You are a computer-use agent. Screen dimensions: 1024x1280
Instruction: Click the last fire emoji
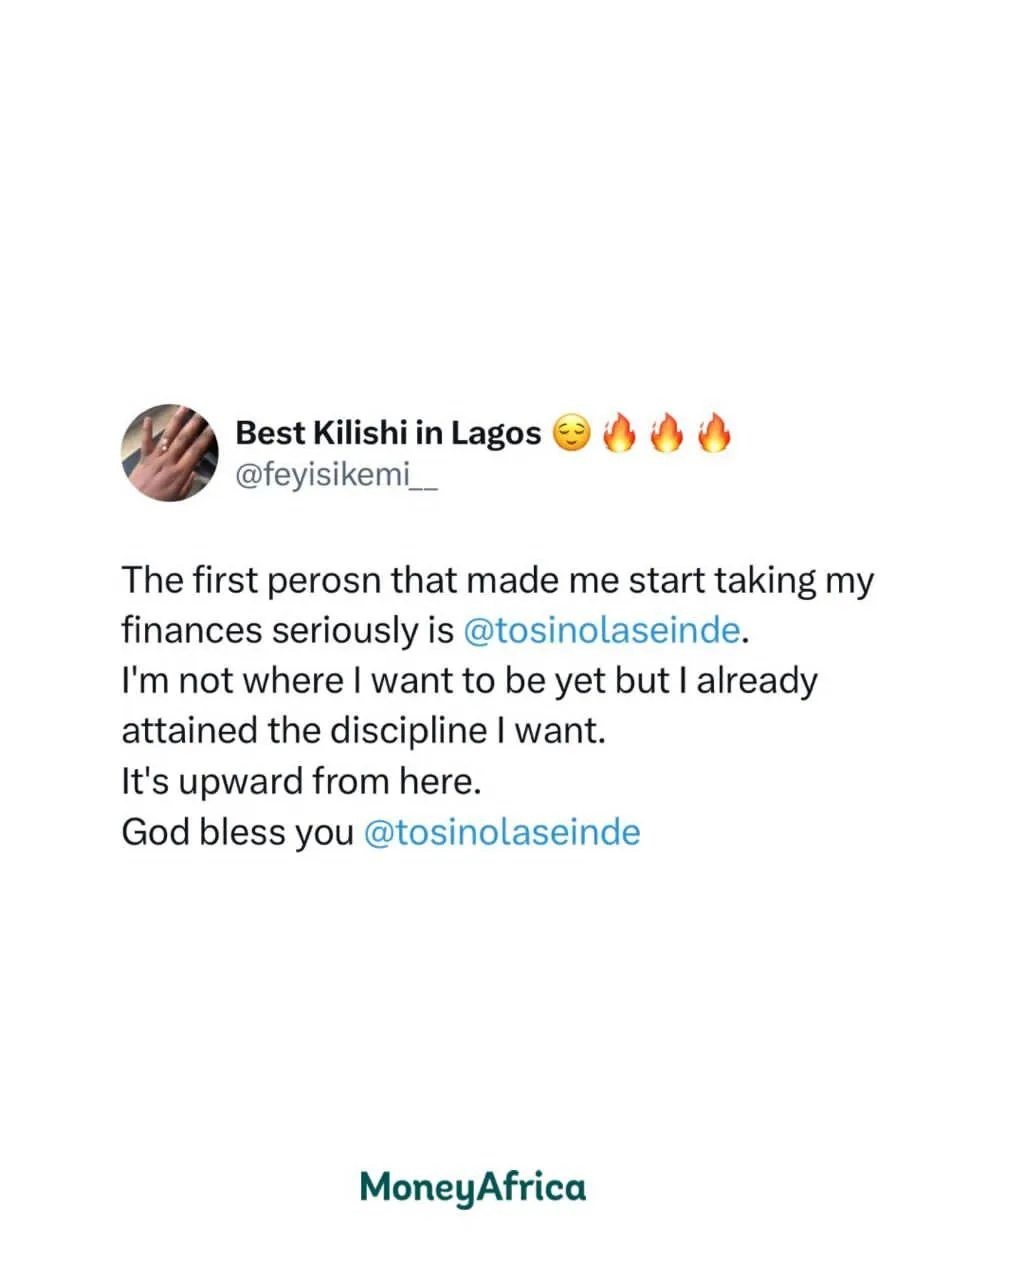tap(713, 433)
